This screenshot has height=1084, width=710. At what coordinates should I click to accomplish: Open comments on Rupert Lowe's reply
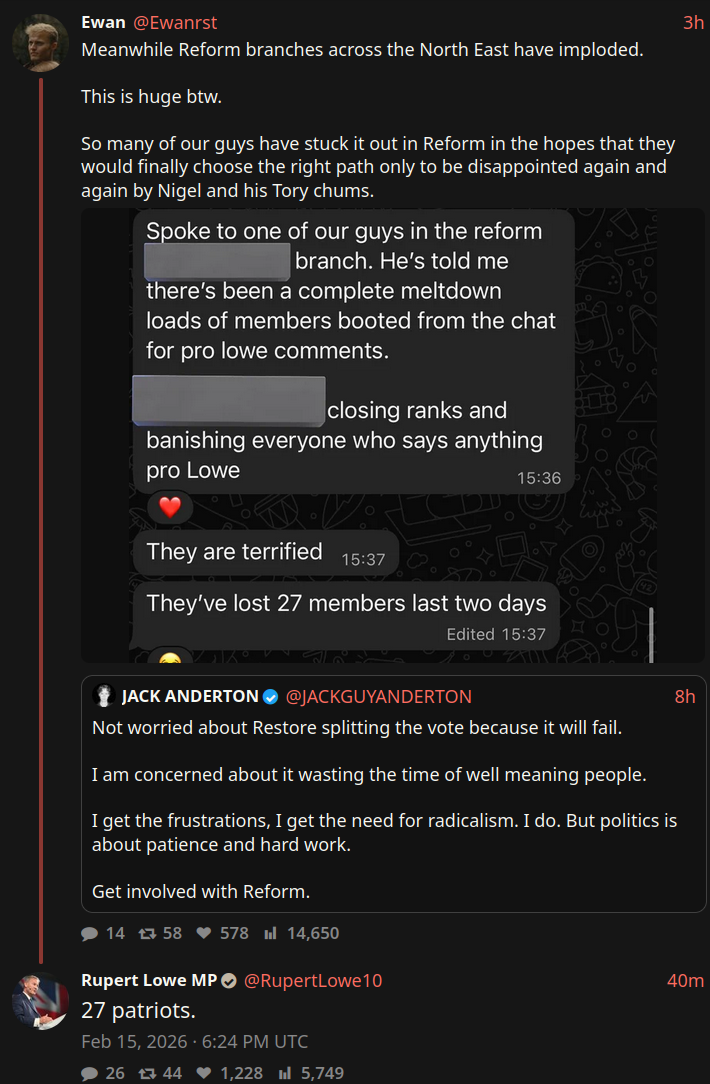[90, 1073]
